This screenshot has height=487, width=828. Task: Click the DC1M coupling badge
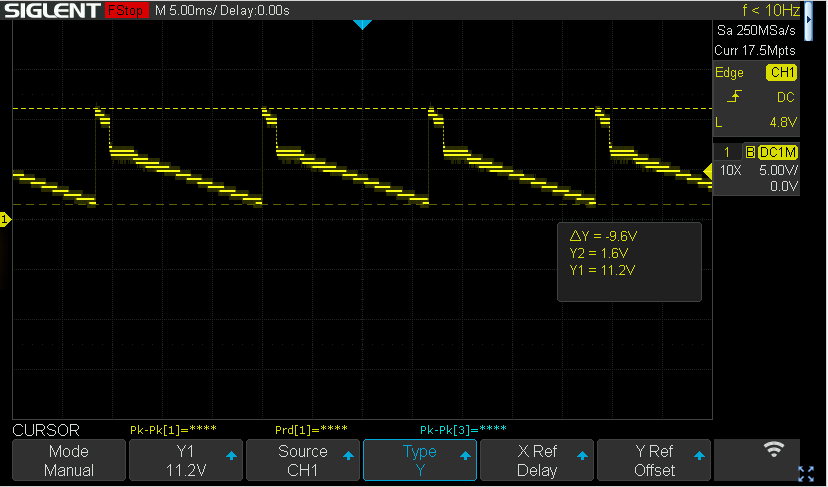(778, 153)
